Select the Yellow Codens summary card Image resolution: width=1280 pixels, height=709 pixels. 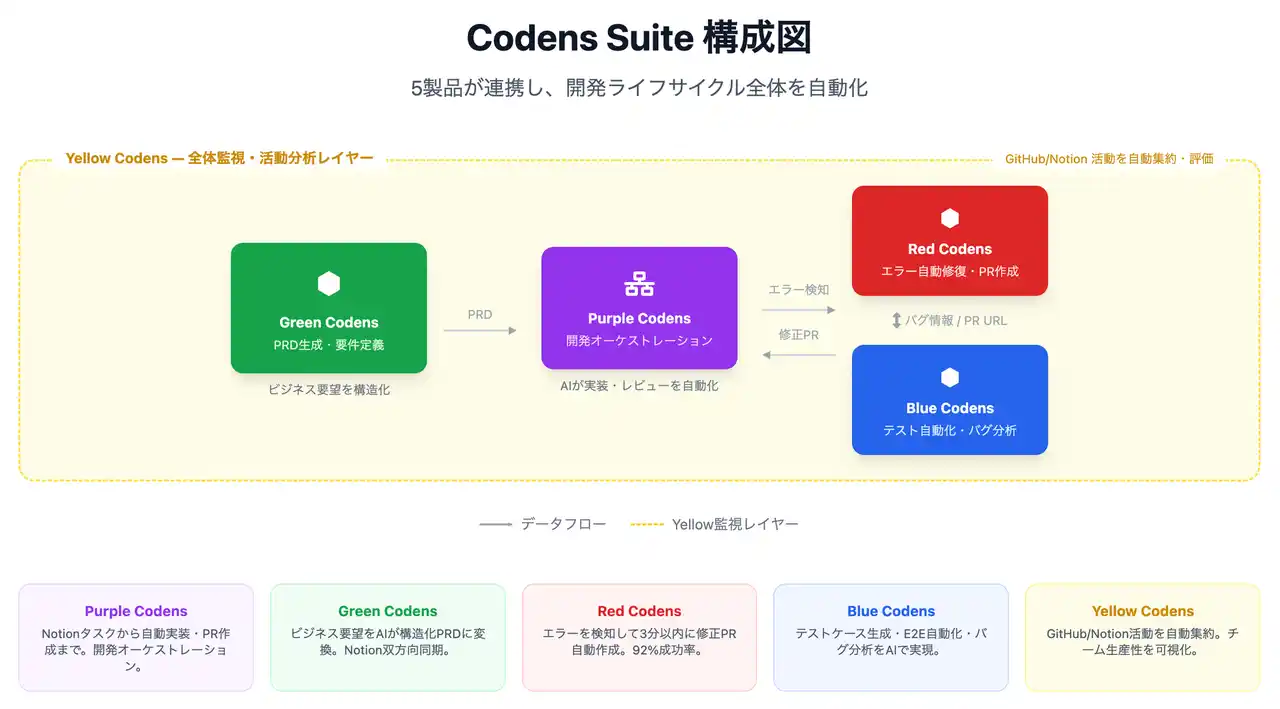(1142, 637)
